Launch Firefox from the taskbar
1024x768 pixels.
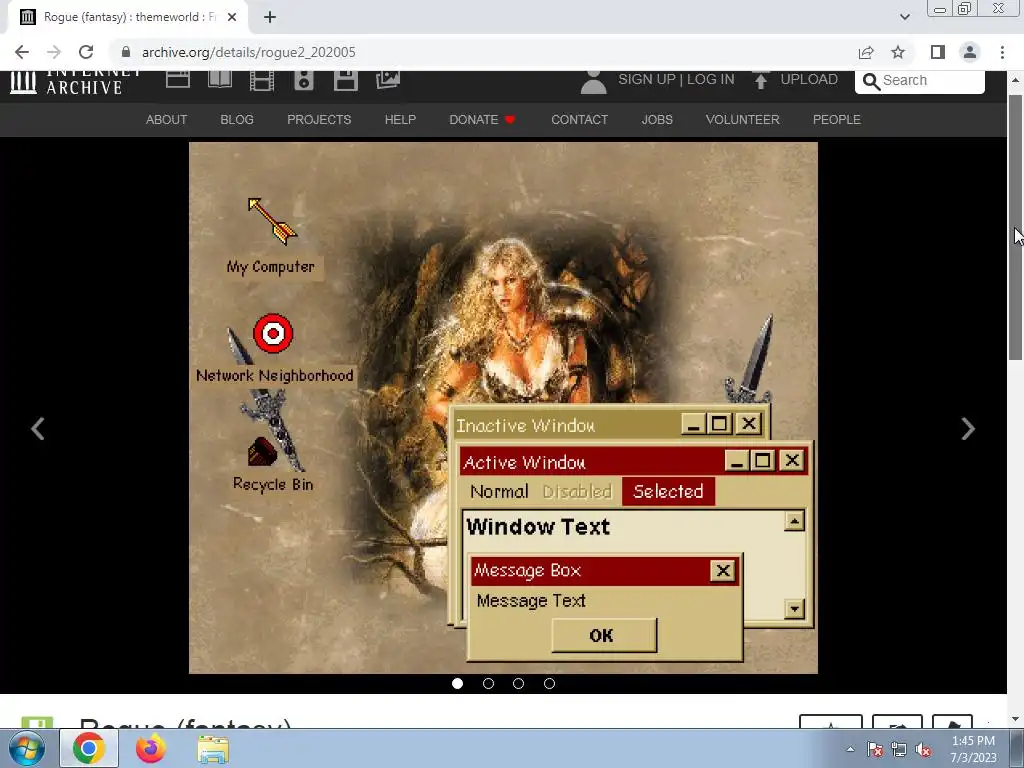(151, 748)
